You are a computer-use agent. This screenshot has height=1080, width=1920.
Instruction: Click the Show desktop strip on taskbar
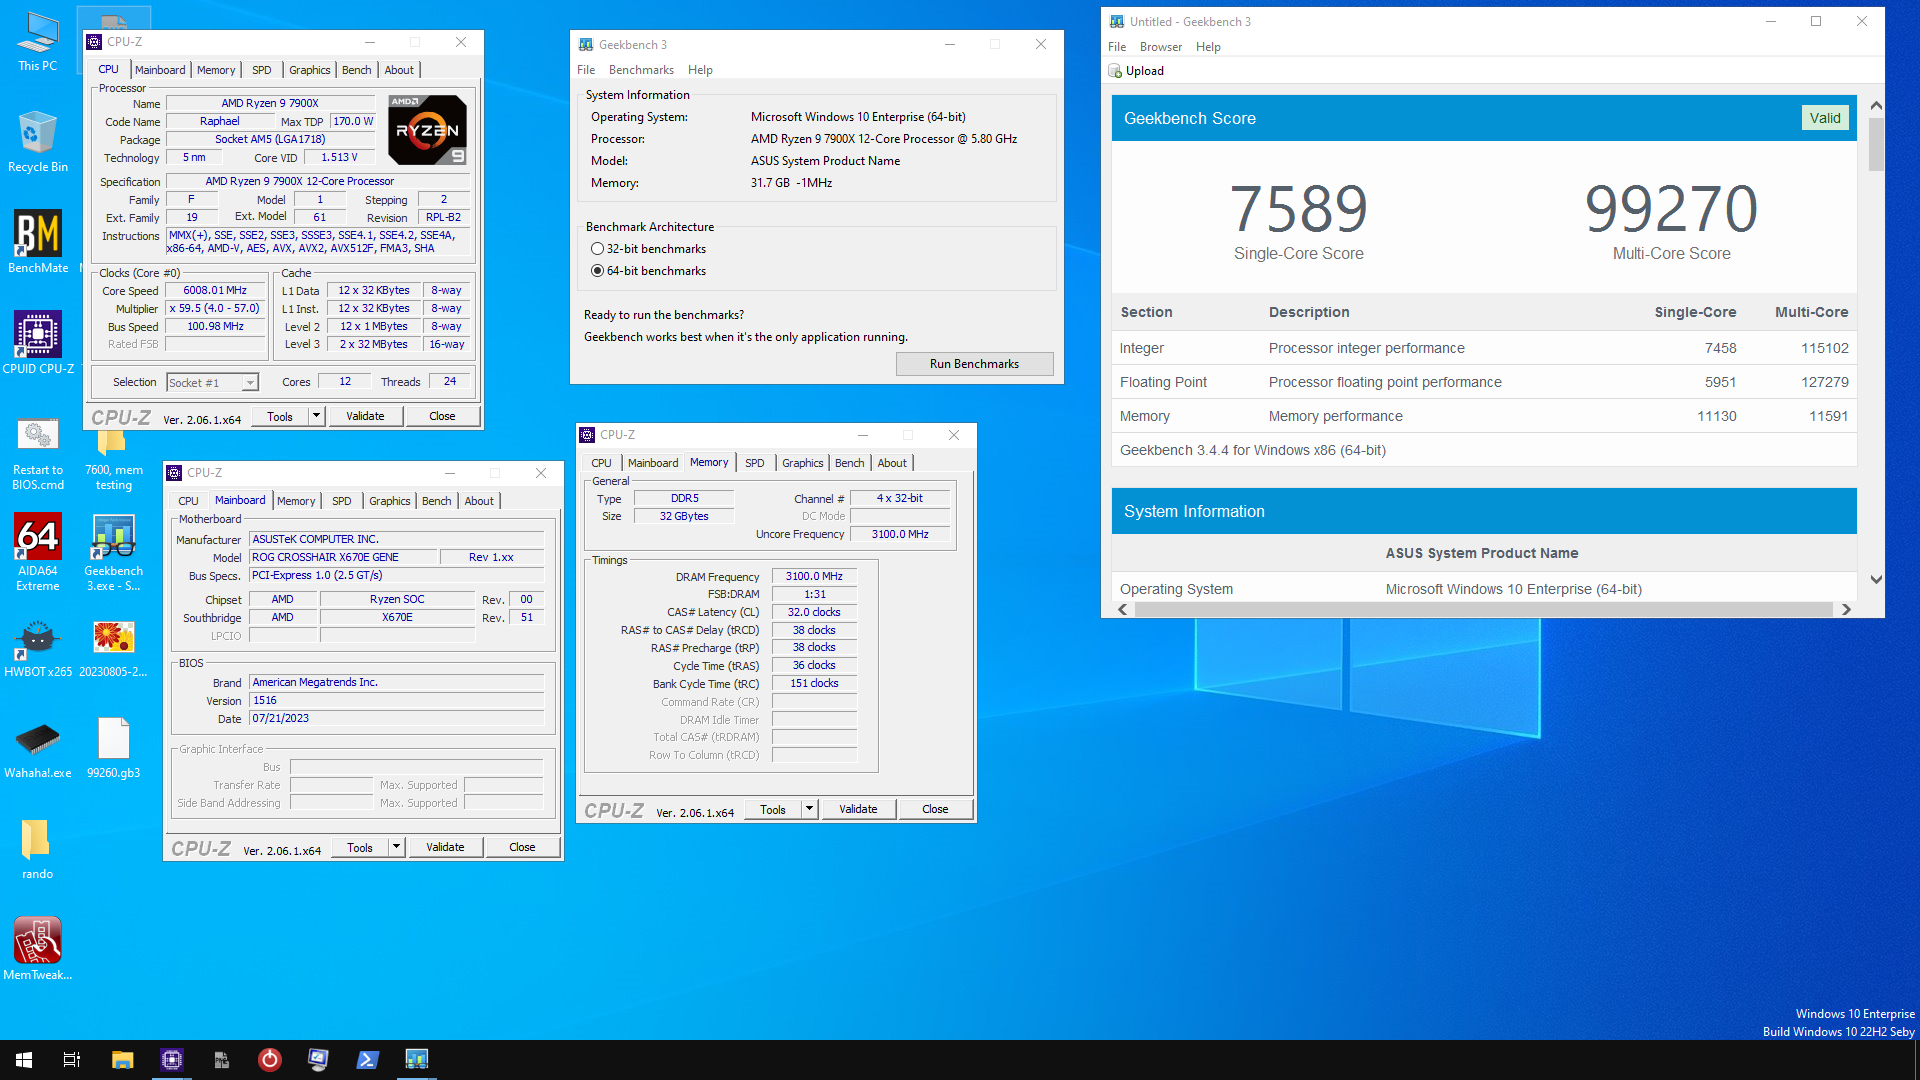point(1916,1060)
